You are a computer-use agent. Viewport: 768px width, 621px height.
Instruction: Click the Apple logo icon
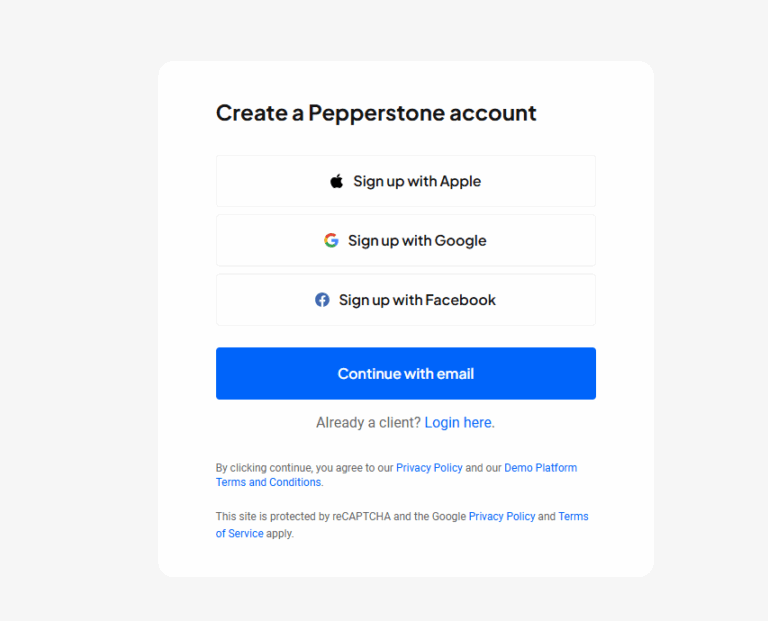click(x=337, y=181)
